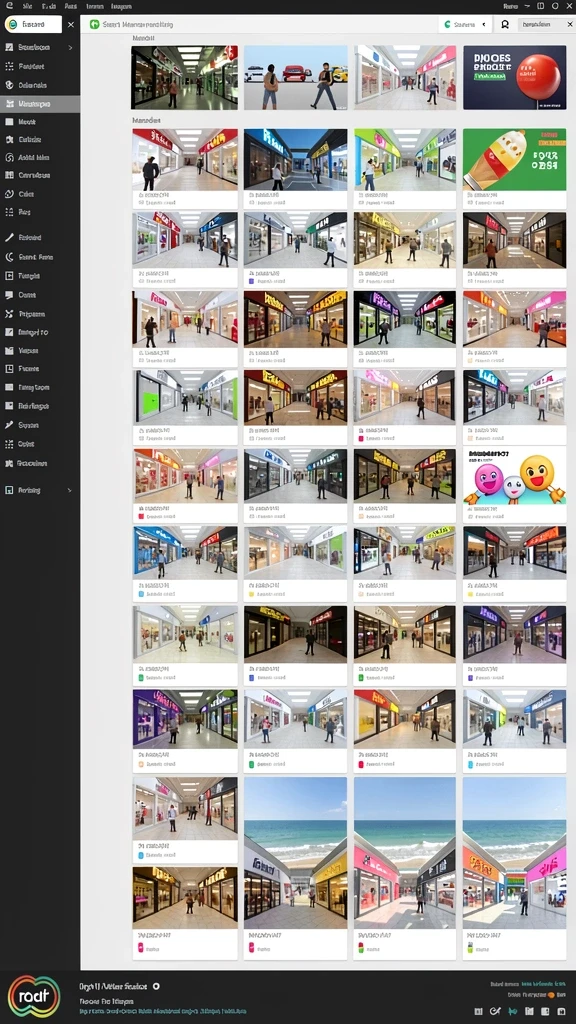Open the sidebar item with crossed-tools icon
This screenshot has height=1024, width=576.
39,313
